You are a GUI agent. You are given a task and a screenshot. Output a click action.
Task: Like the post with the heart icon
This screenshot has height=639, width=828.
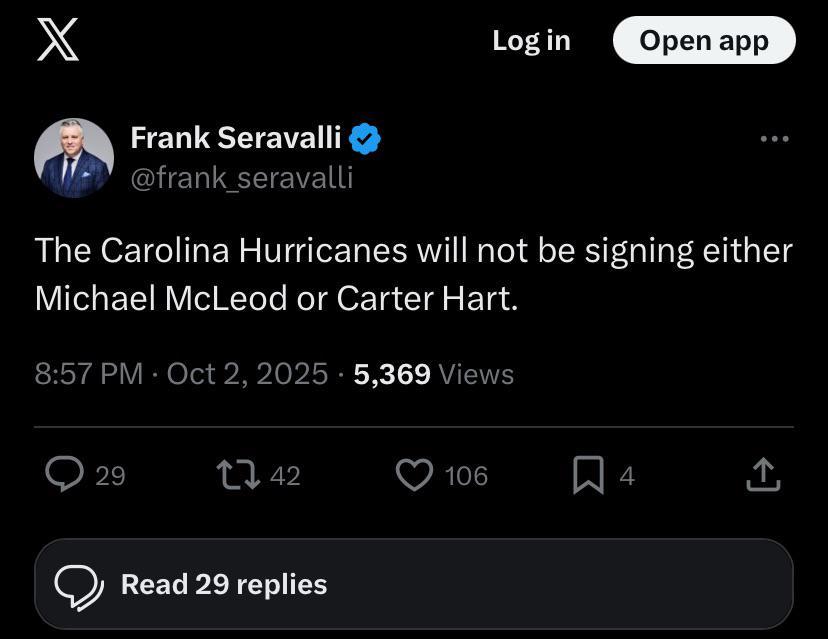[414, 475]
